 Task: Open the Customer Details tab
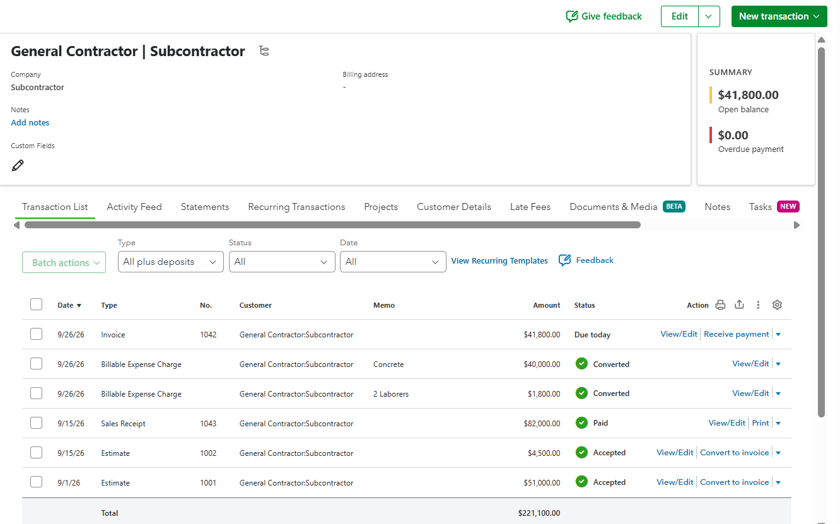click(x=454, y=207)
